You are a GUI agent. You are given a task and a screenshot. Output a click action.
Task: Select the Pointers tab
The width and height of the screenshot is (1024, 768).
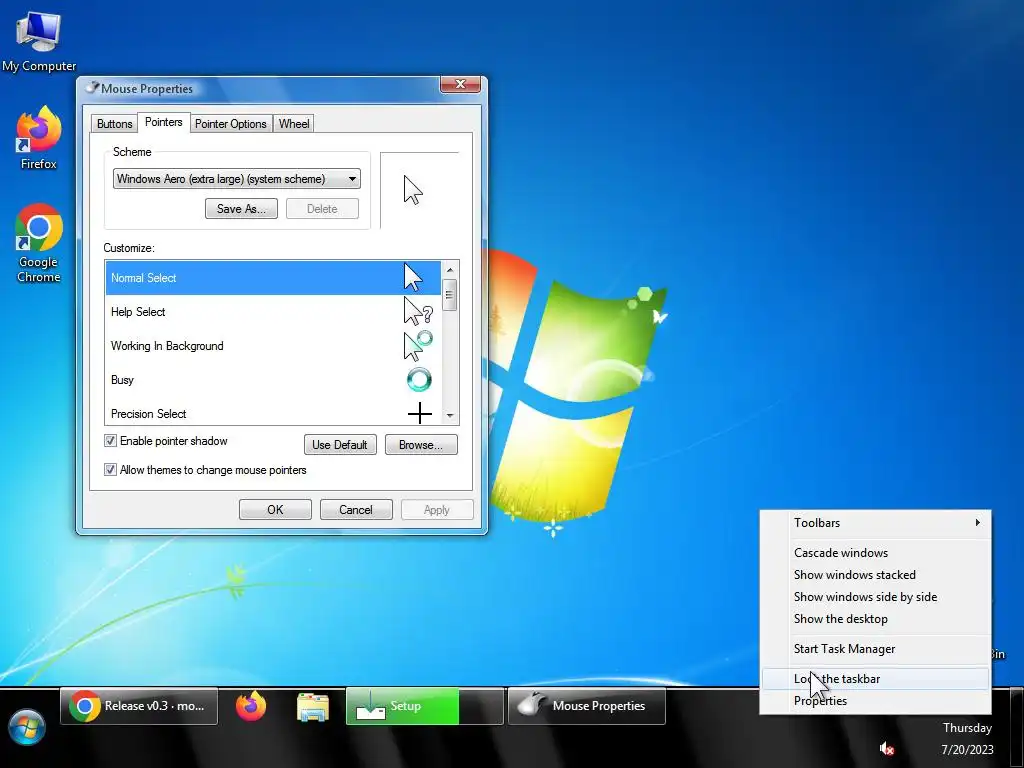pos(163,122)
